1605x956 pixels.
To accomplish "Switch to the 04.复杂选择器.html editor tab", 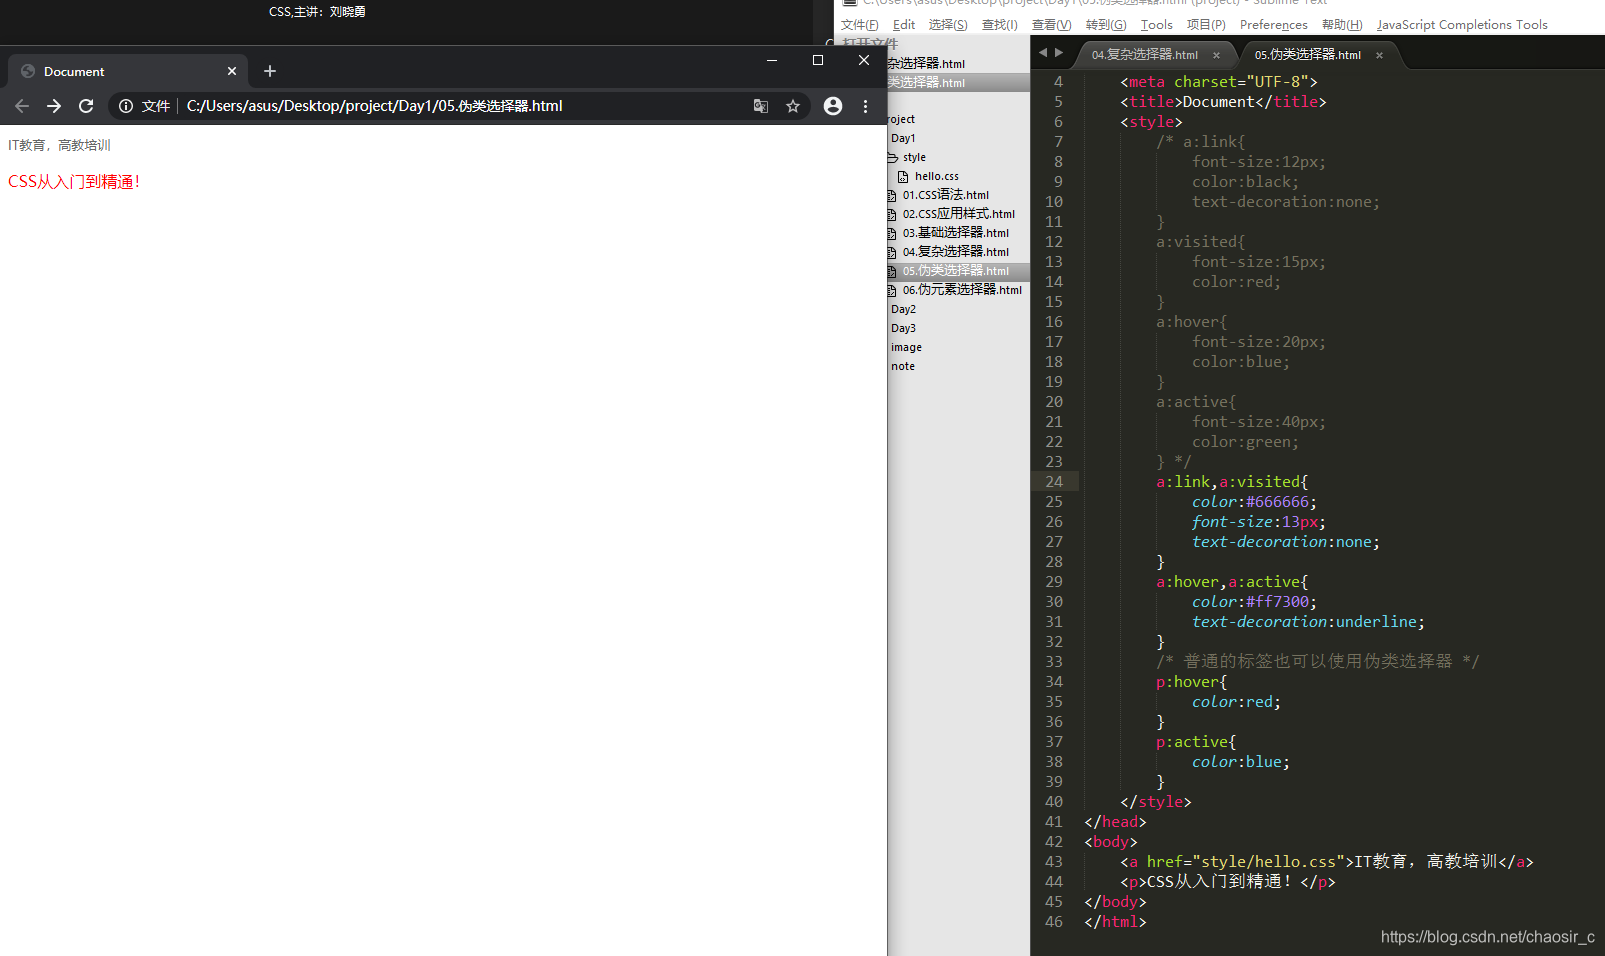I will 1145,55.
